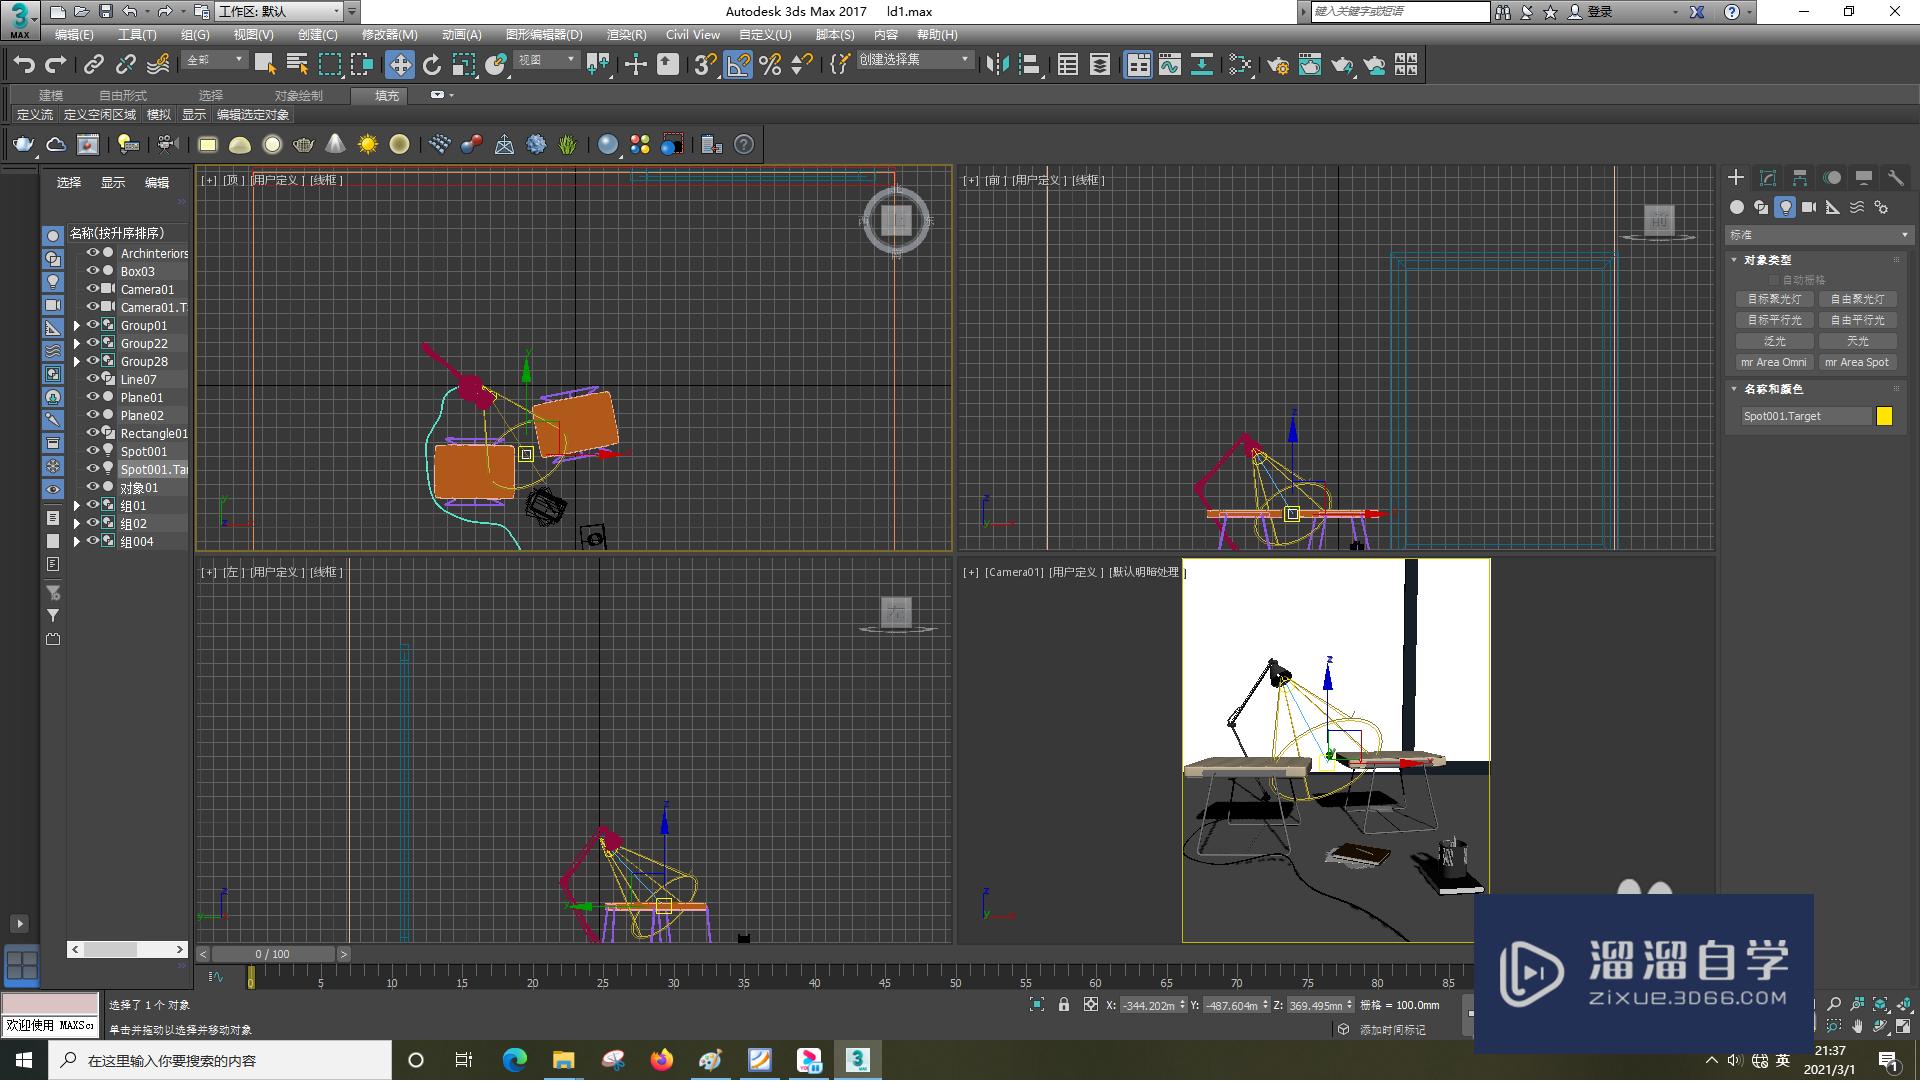The image size is (1920, 1082).
Task: Open the Utilities wrench panel tab
Action: point(1896,178)
